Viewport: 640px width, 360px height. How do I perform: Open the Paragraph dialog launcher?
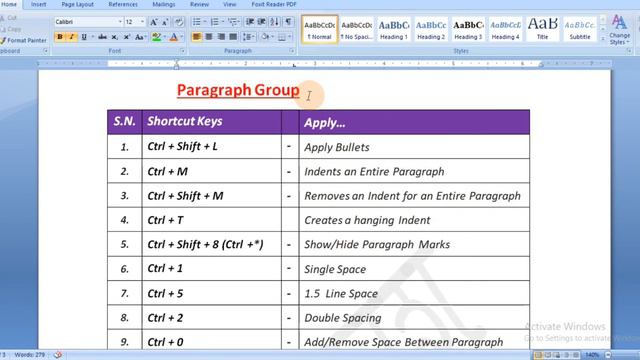pos(291,51)
